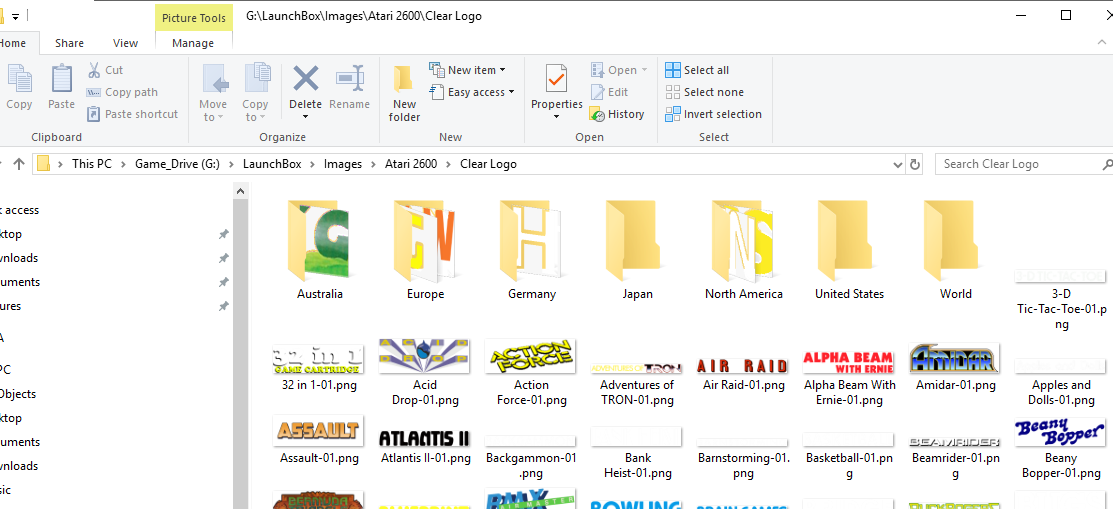Click the Cut scissors icon
This screenshot has width=1113, height=509.
[94, 70]
